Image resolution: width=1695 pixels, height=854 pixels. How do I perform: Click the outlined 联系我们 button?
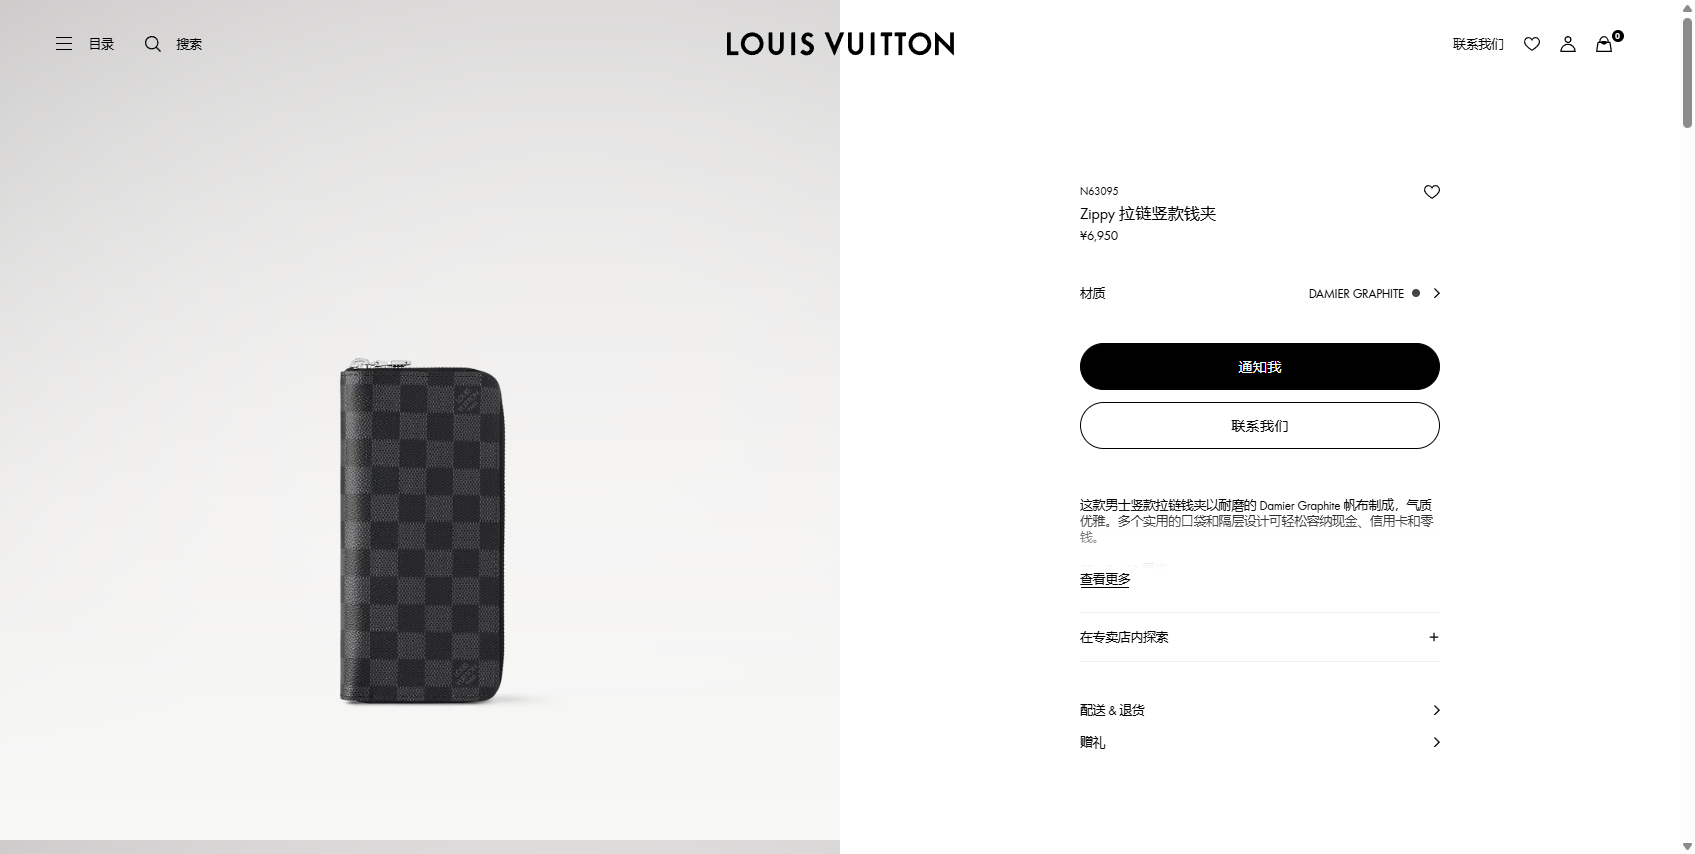click(1260, 426)
